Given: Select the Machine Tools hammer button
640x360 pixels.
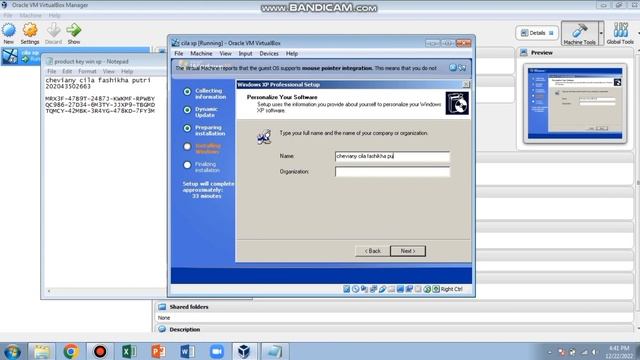Looking at the screenshot, I should click(x=580, y=33).
